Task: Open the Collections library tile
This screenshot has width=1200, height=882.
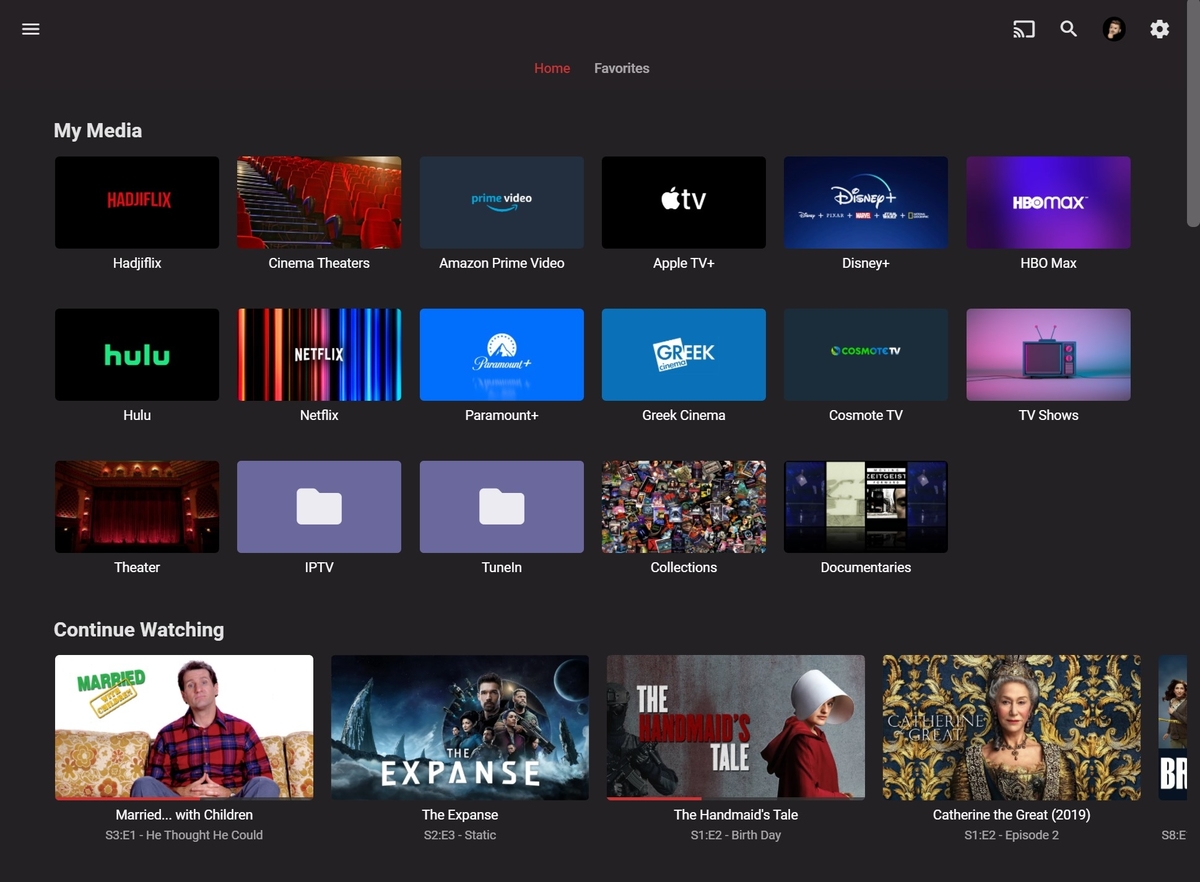Action: point(684,506)
